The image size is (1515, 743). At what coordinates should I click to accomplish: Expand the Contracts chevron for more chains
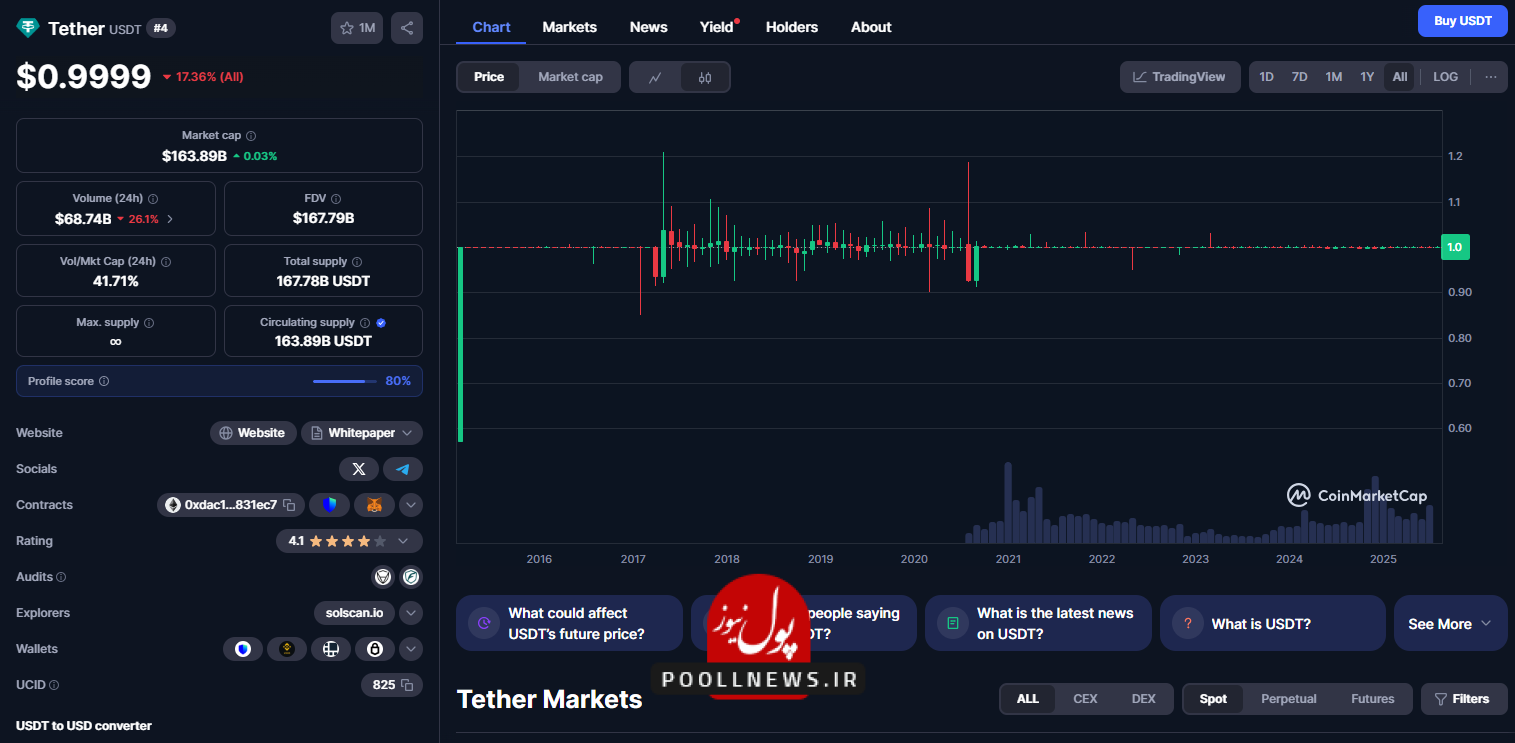[x=411, y=505]
